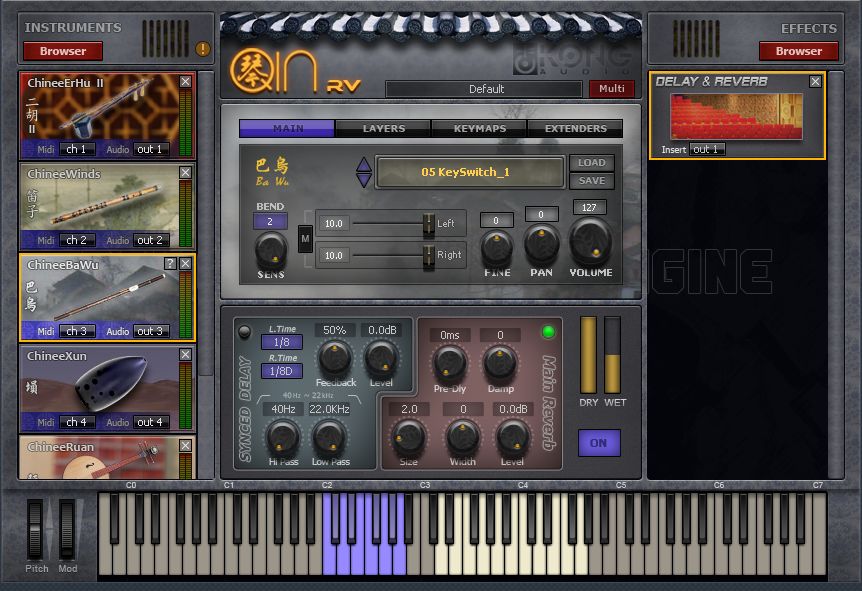Switch to the Layers tab

pos(383,129)
